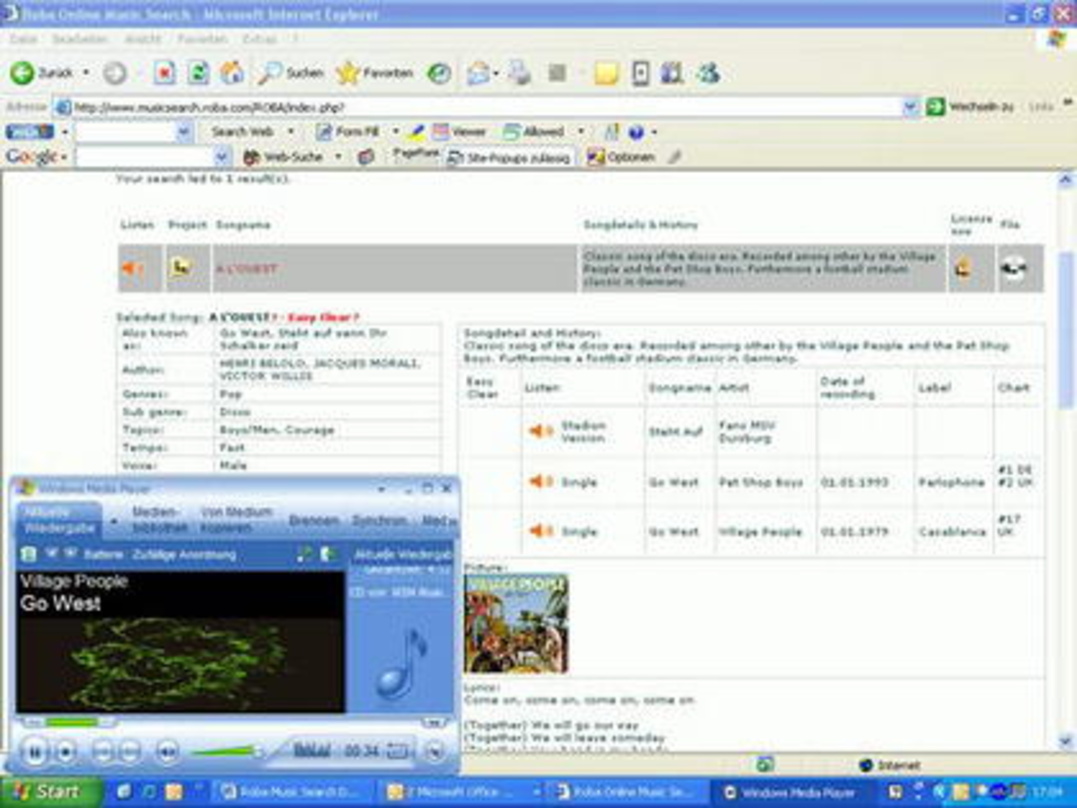Play the Pet Shop Boys Single speaker icon
Screen dimensions: 1077x808
[x=541, y=482]
